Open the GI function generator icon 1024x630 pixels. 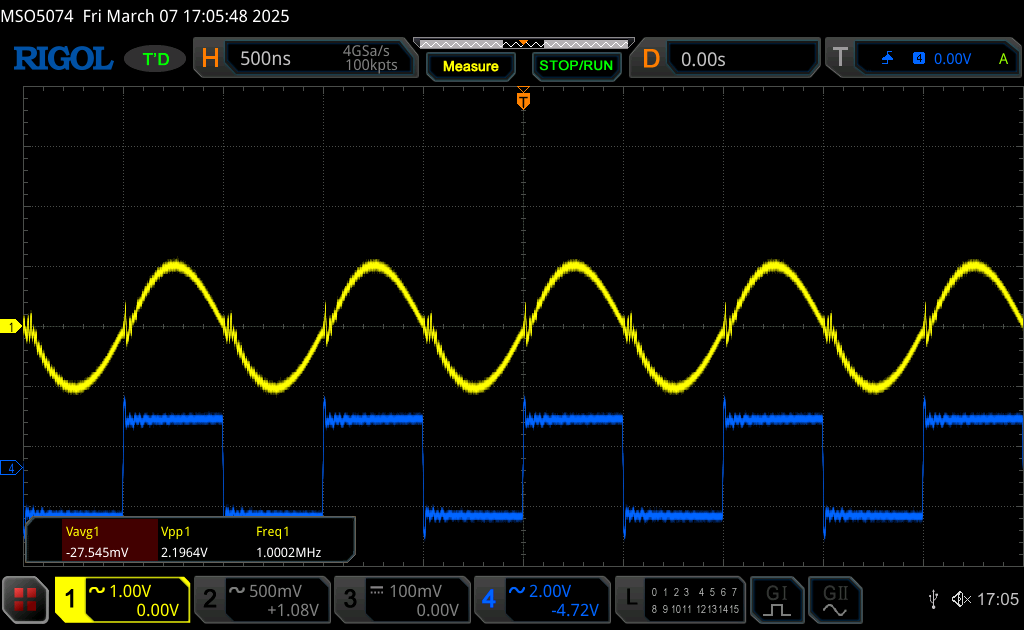tap(777, 599)
